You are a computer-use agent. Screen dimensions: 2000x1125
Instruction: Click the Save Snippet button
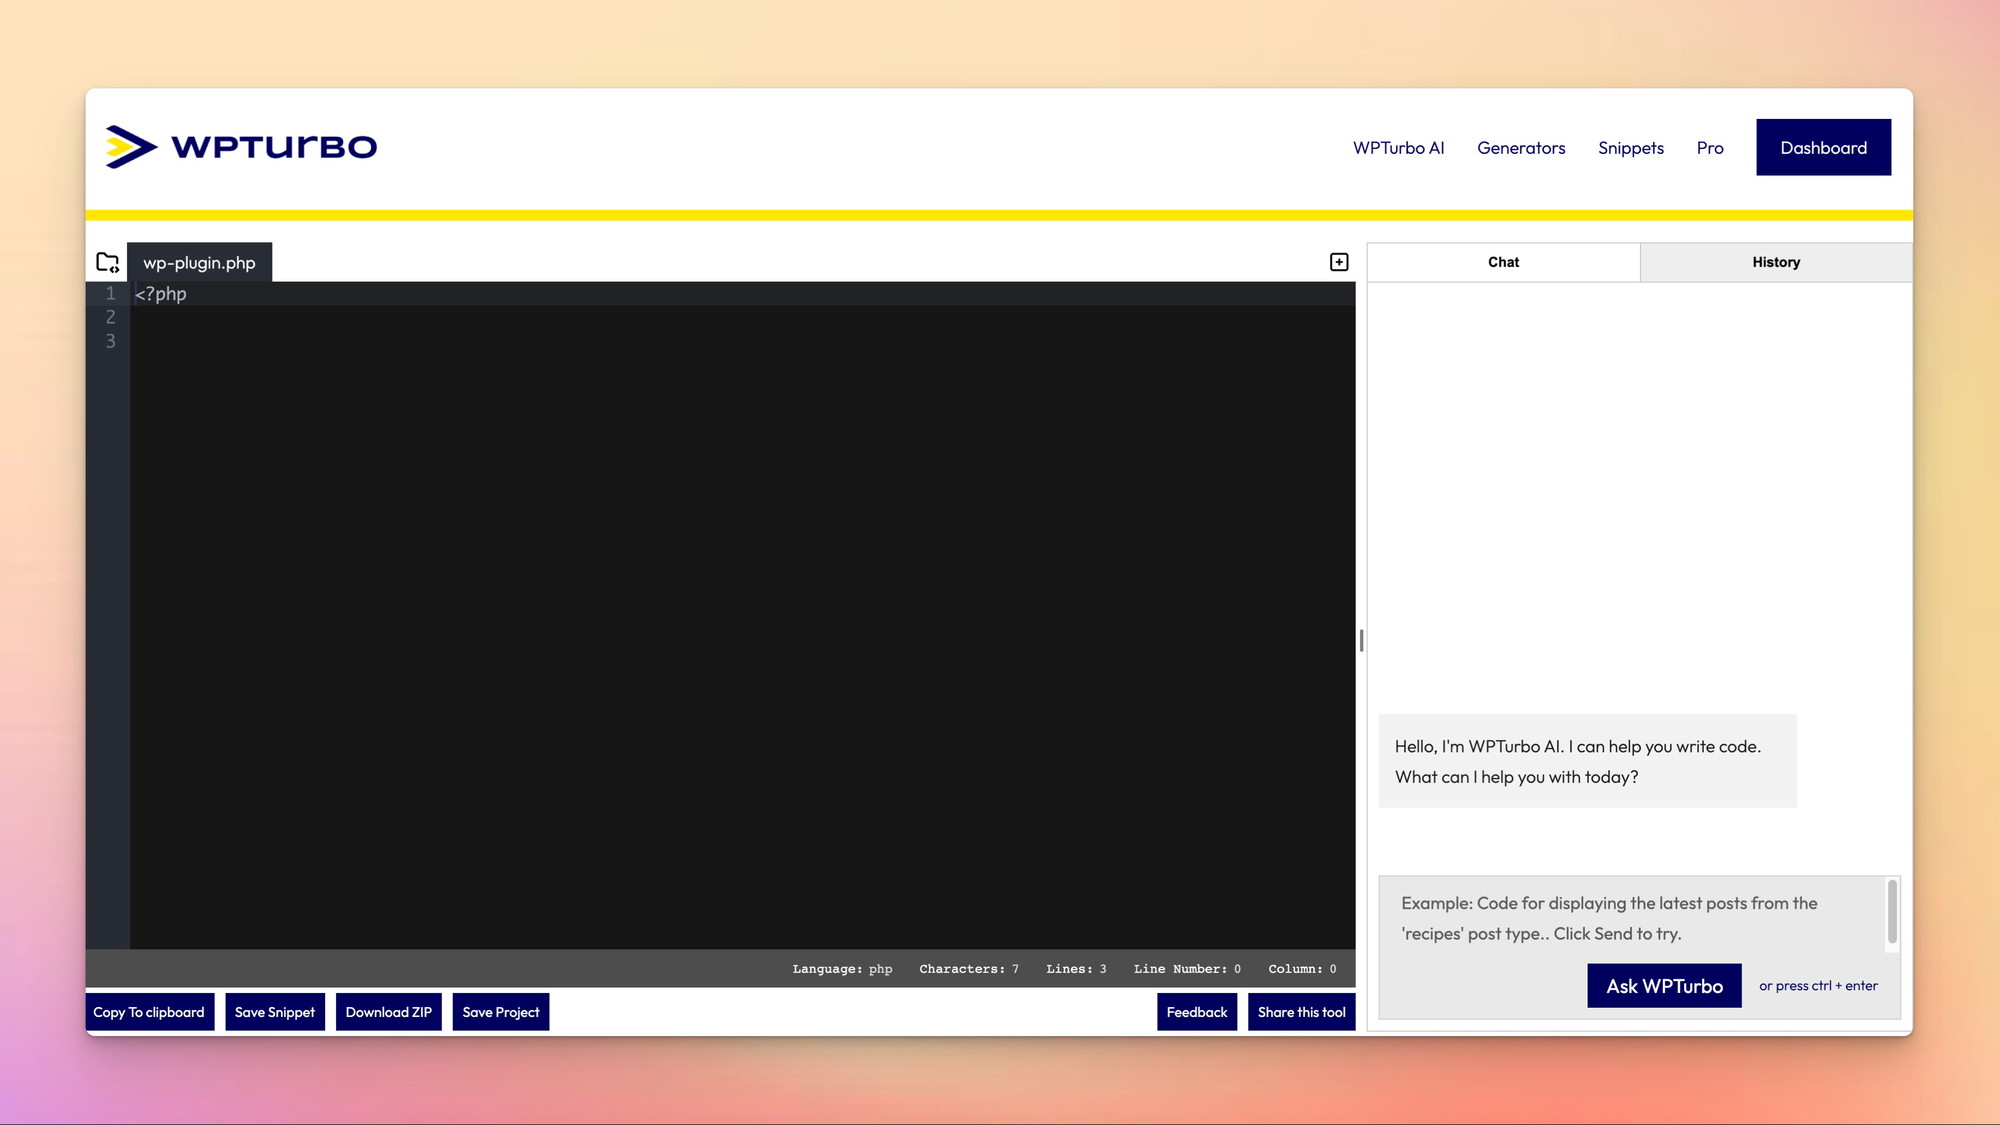click(273, 1011)
